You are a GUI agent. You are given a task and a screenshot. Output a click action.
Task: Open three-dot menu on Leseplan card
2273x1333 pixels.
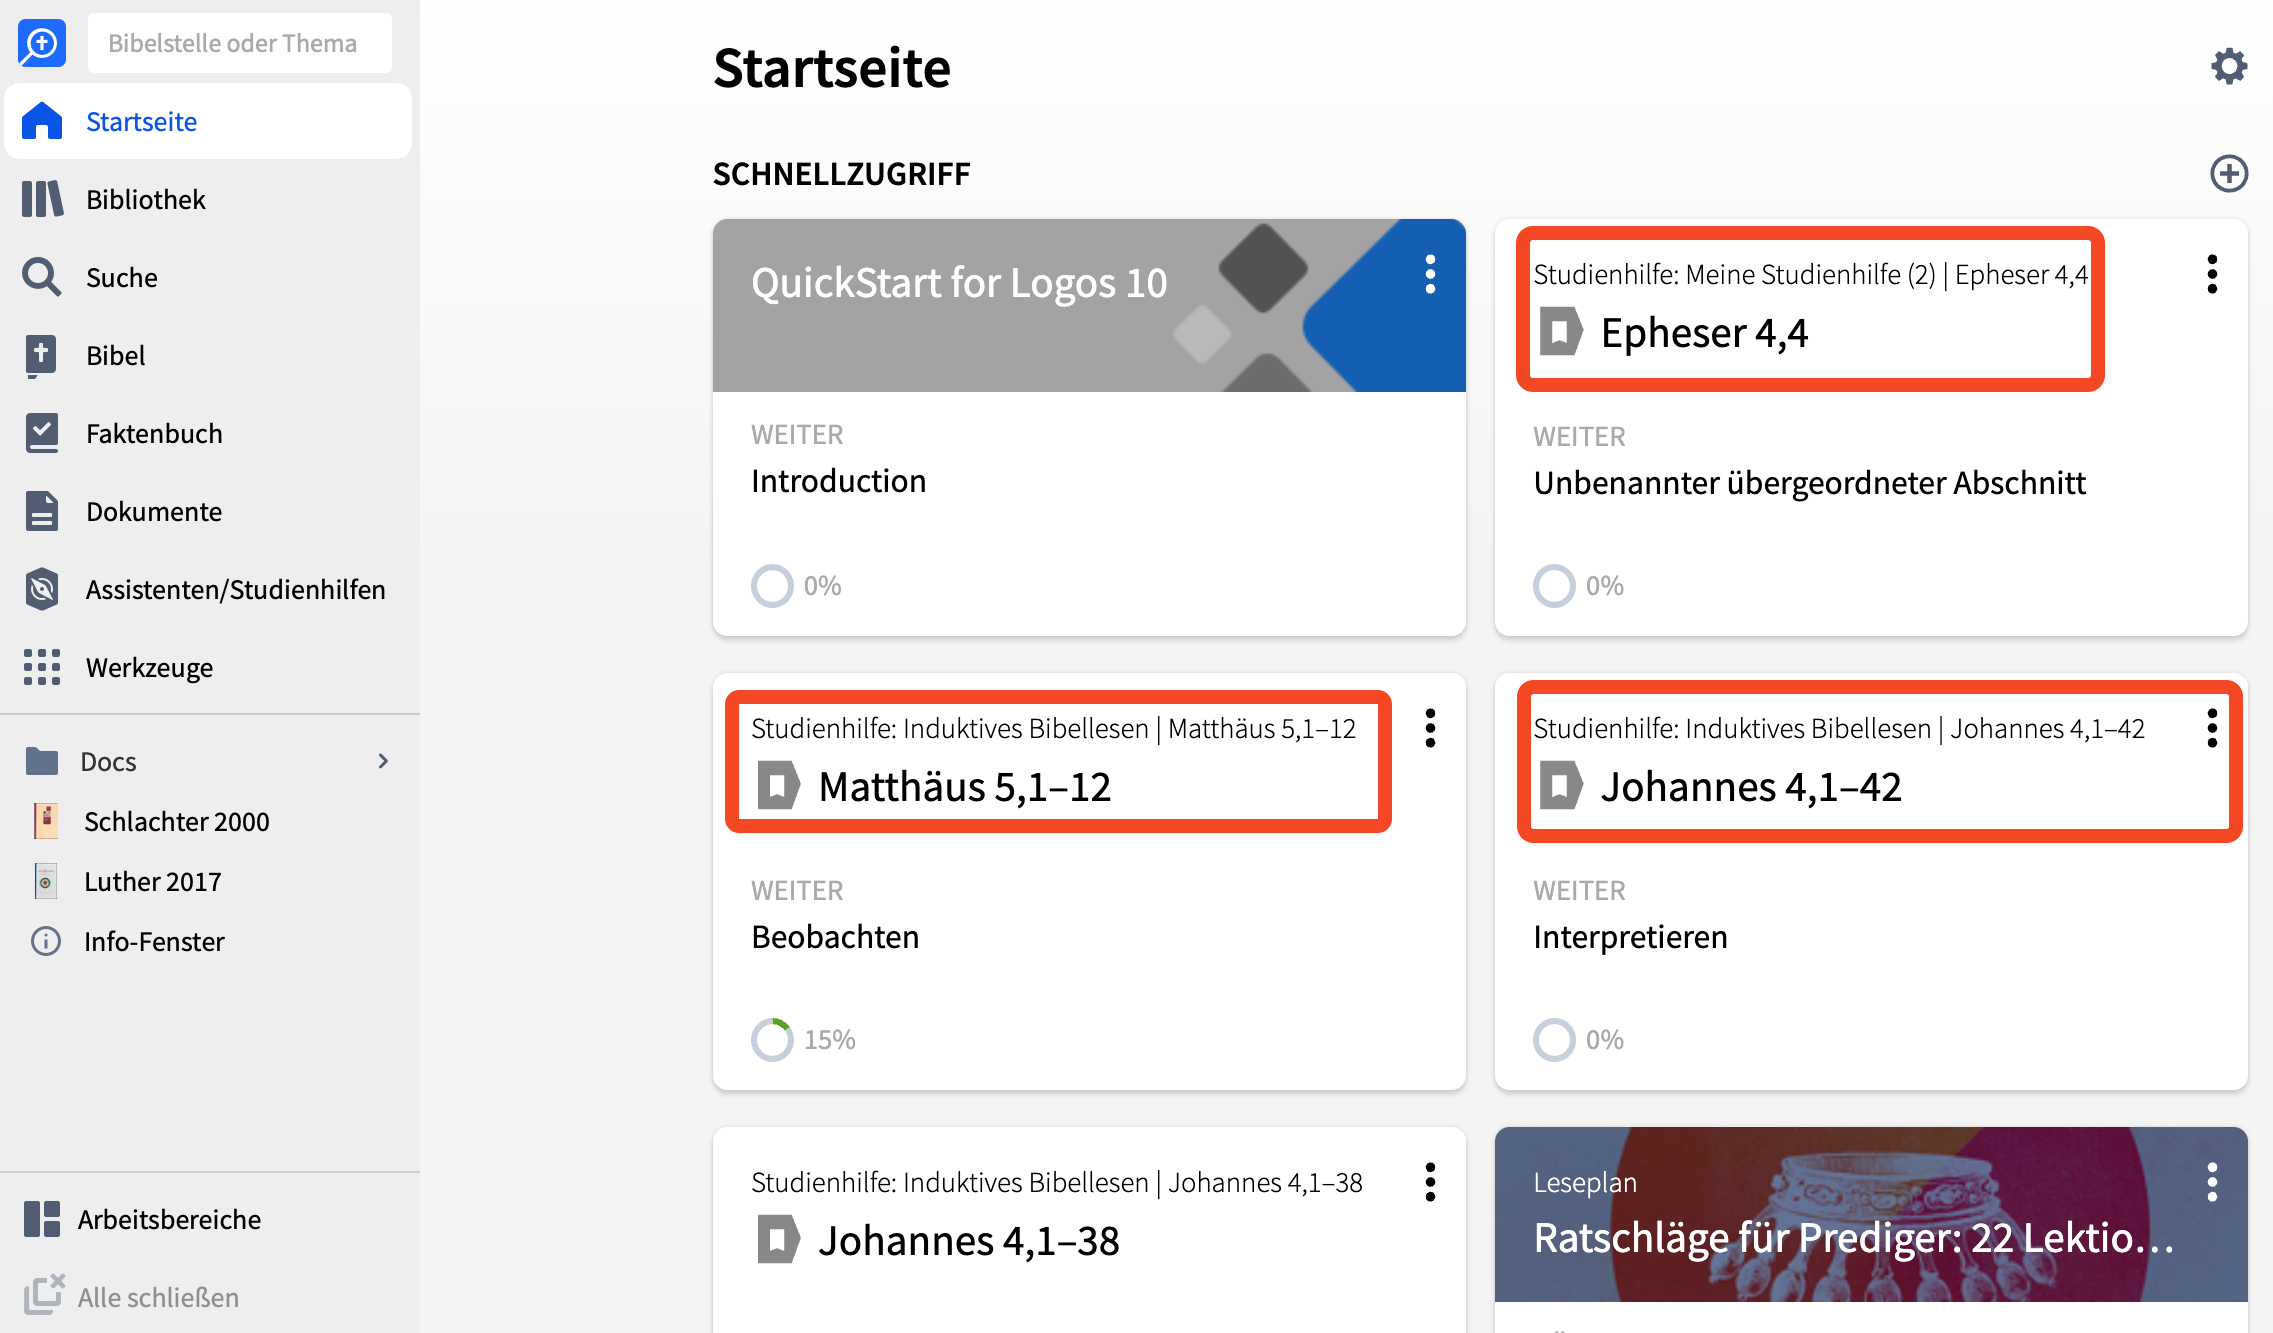pos(2212,1182)
